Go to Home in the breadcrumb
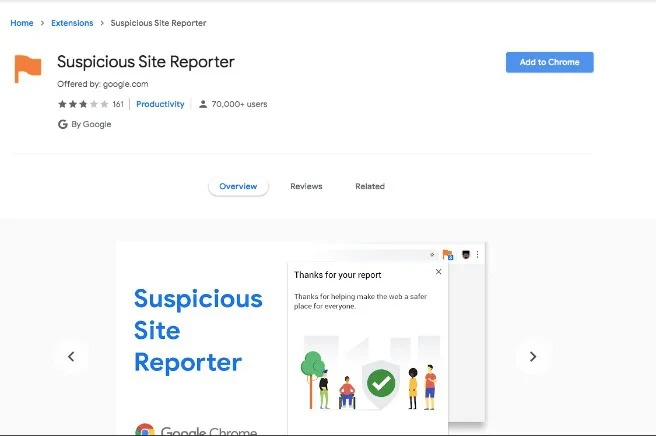 [22, 23]
